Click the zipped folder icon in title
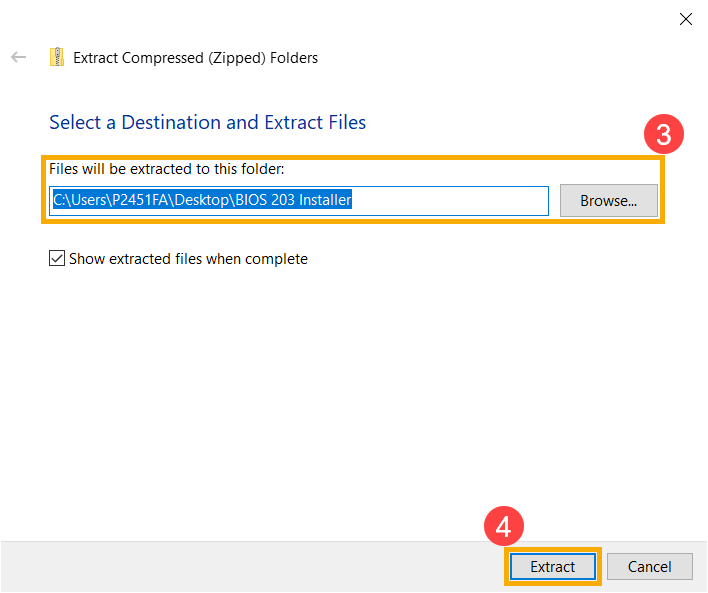This screenshot has height=593, width=708. 56,57
